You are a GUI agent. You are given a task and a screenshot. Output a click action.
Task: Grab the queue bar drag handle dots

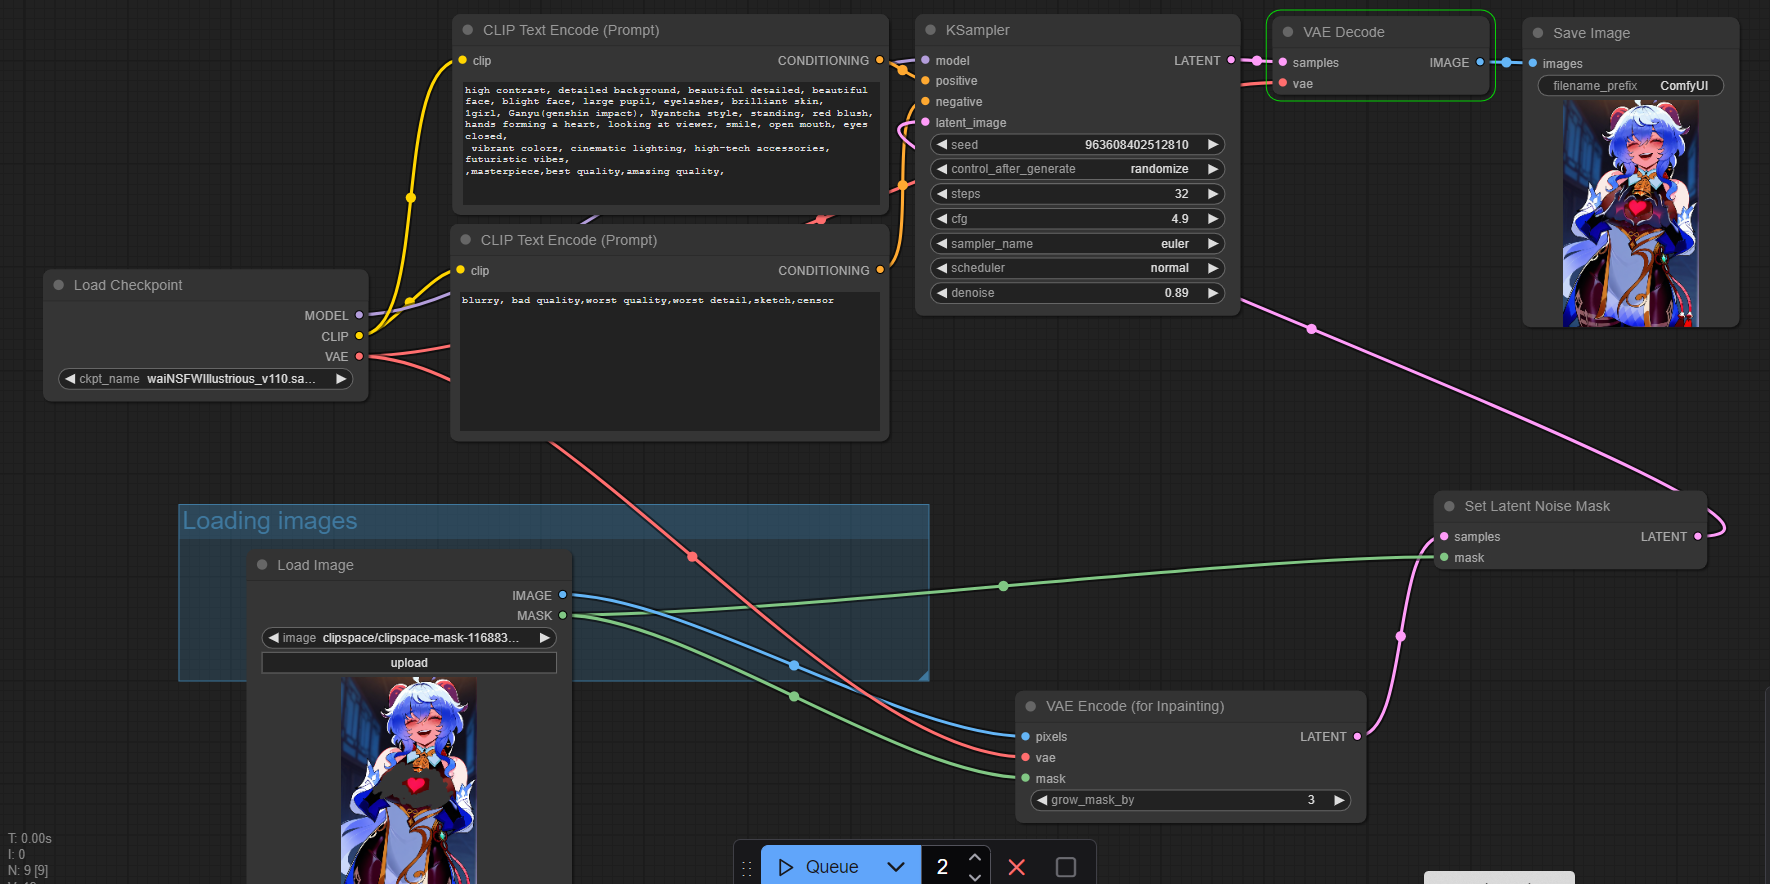[747, 869]
